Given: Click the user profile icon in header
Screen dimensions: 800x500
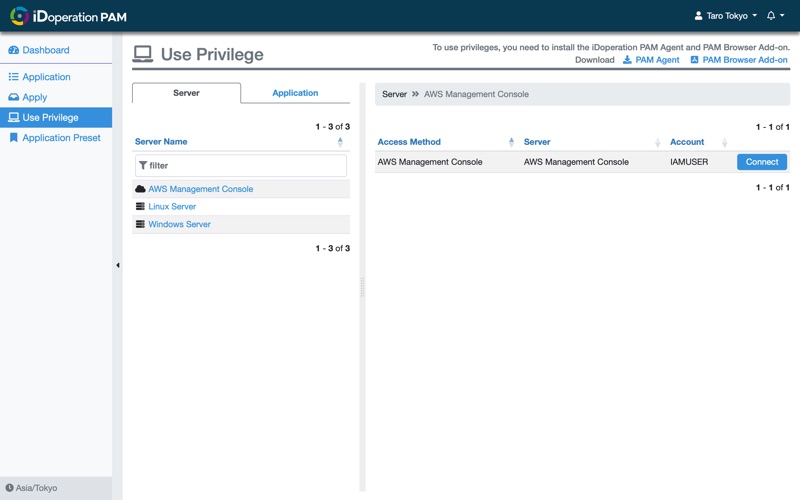Looking at the screenshot, I should pyautogui.click(x=698, y=16).
